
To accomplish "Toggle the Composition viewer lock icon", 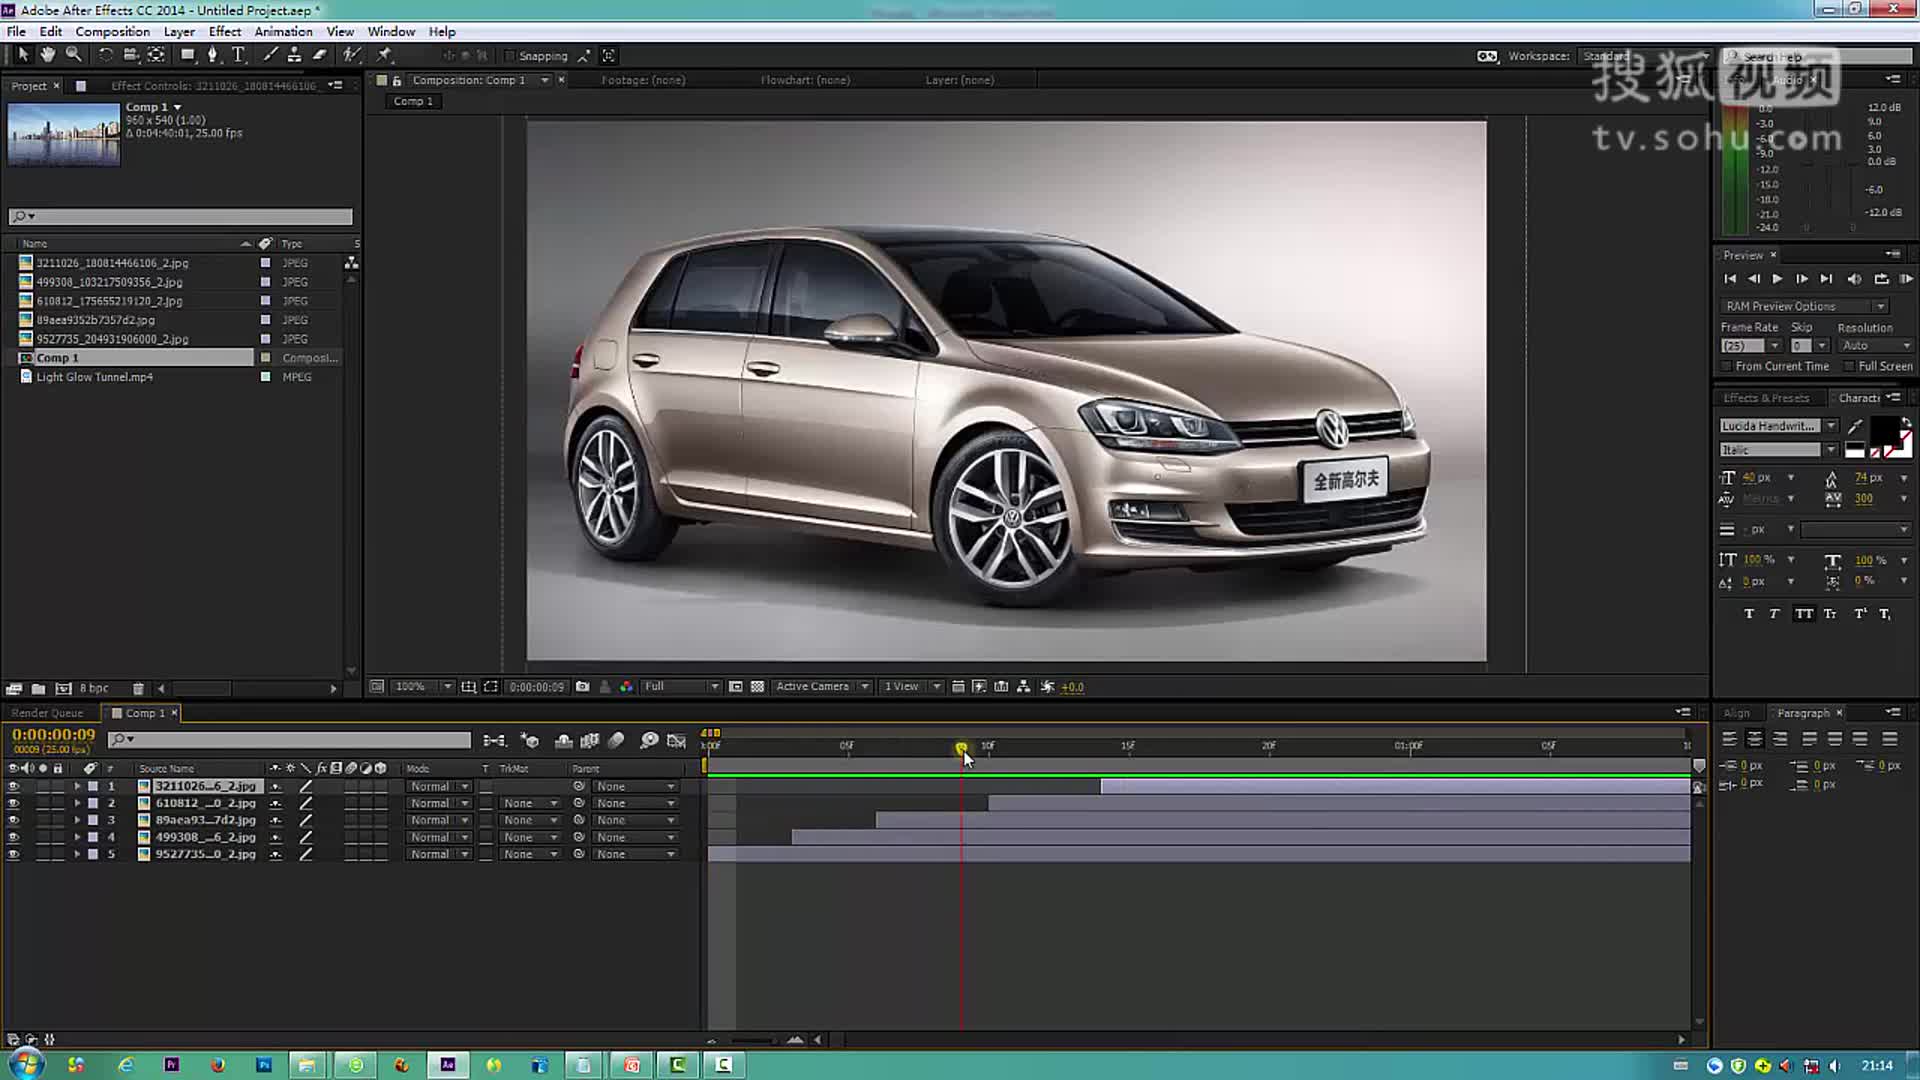I will pos(397,81).
